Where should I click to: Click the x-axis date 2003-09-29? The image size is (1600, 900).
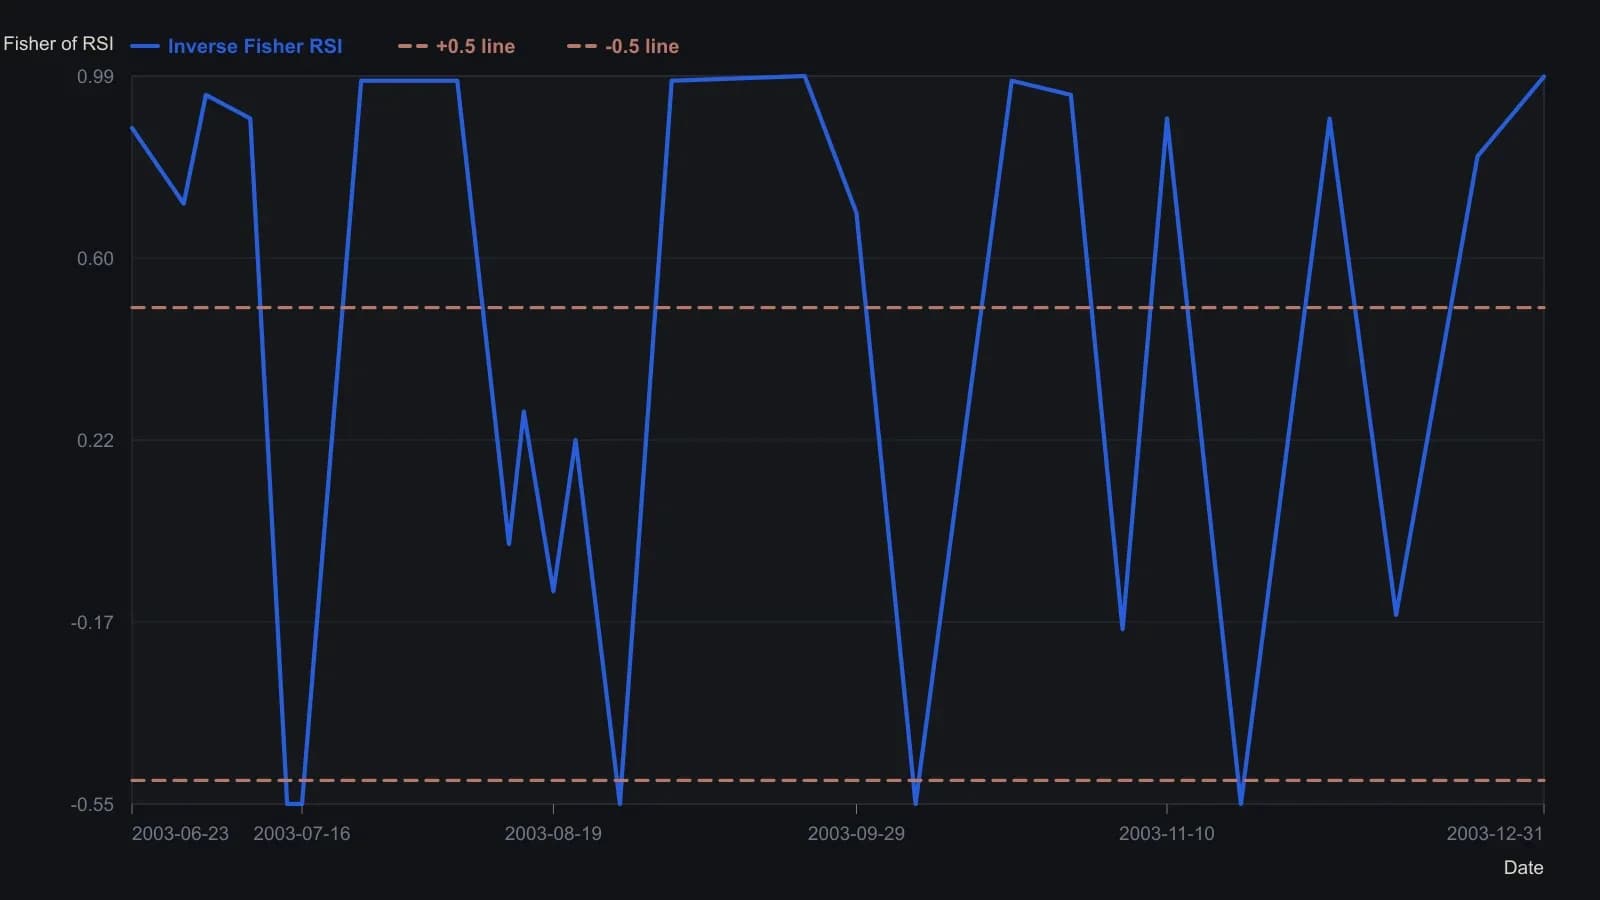pos(856,834)
